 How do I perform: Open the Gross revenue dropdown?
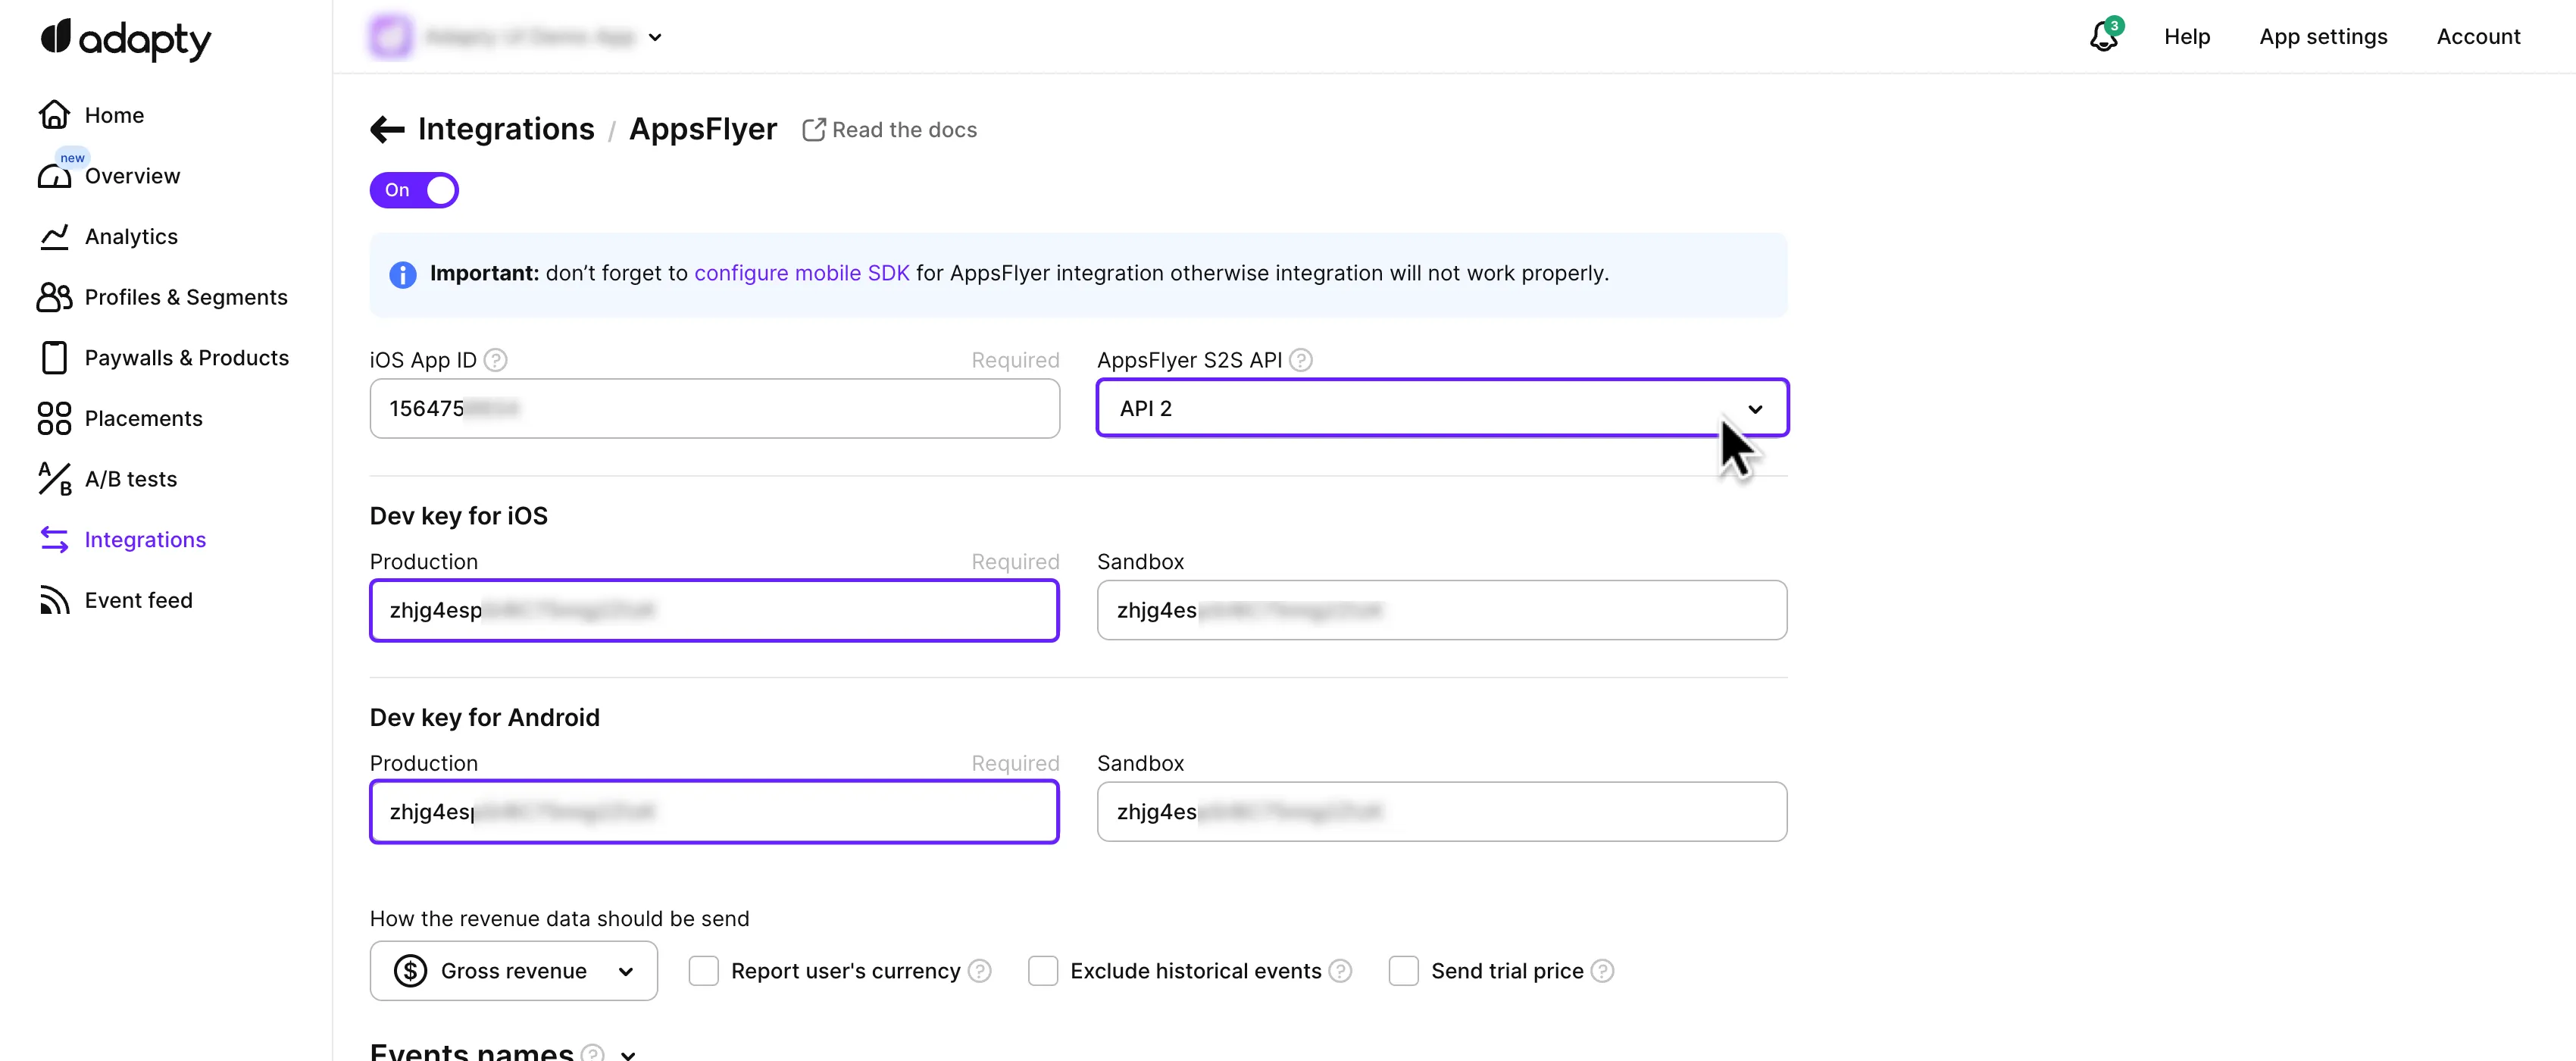click(x=513, y=971)
